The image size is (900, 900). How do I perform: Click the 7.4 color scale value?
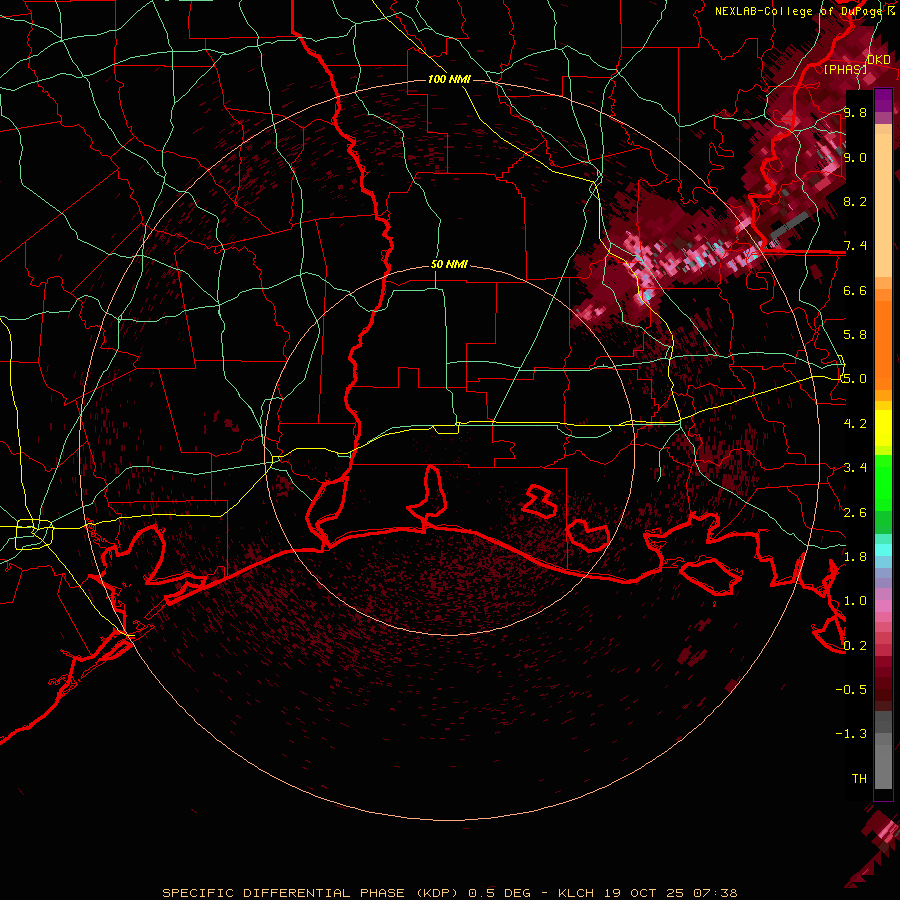pyautogui.click(x=855, y=246)
